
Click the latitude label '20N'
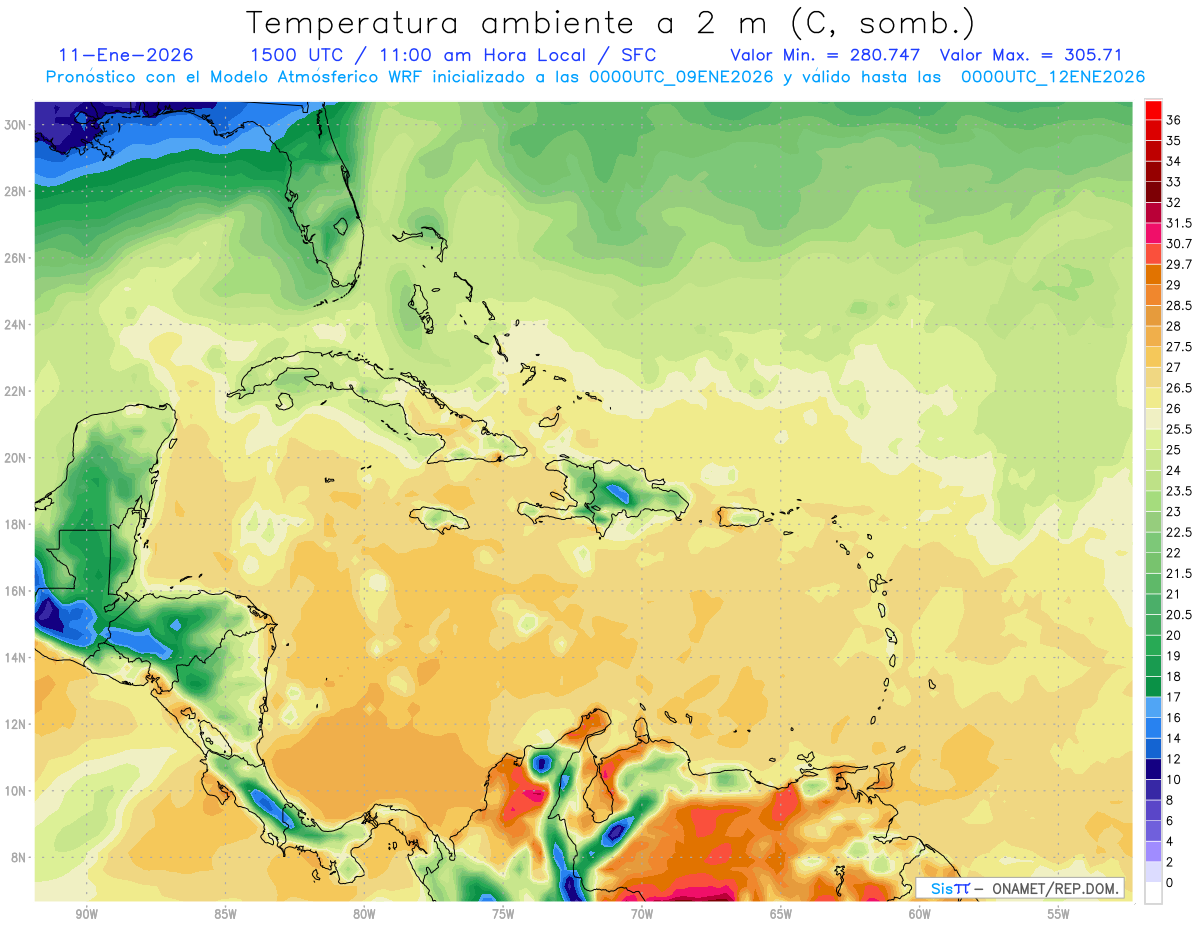coord(15,458)
